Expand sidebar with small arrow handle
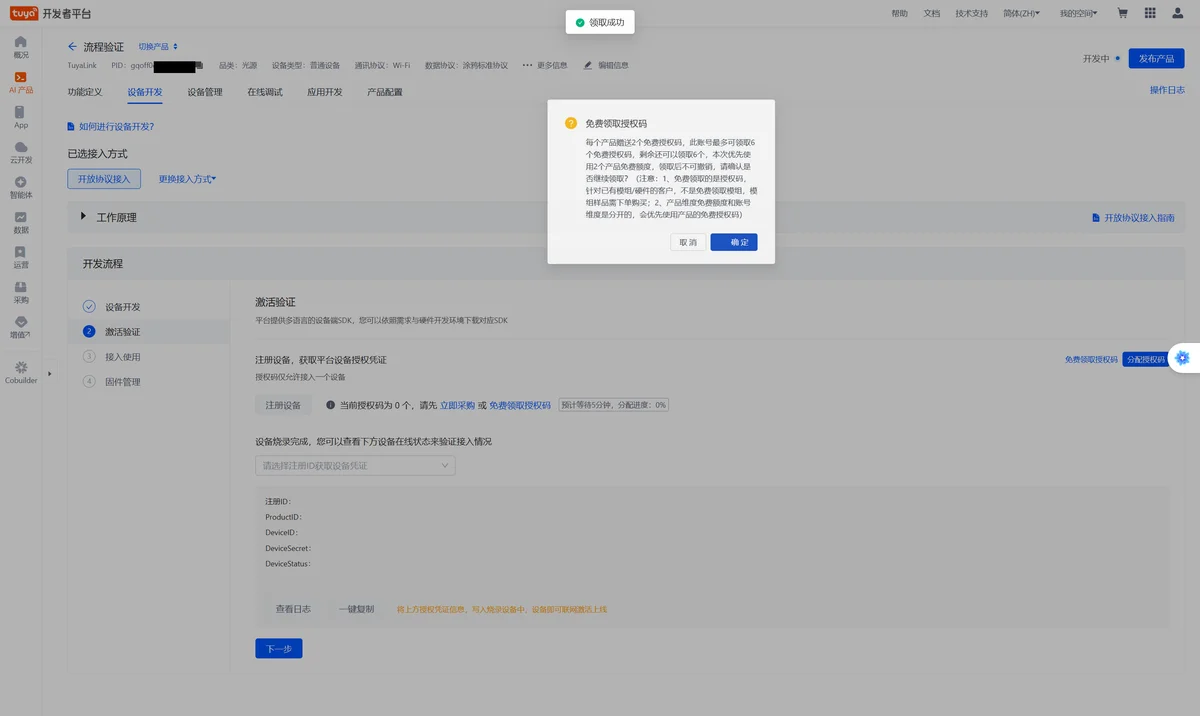 [50, 373]
